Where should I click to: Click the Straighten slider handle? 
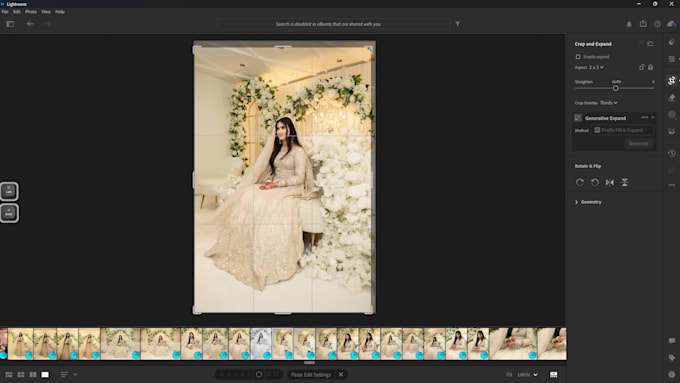pyautogui.click(x=615, y=88)
